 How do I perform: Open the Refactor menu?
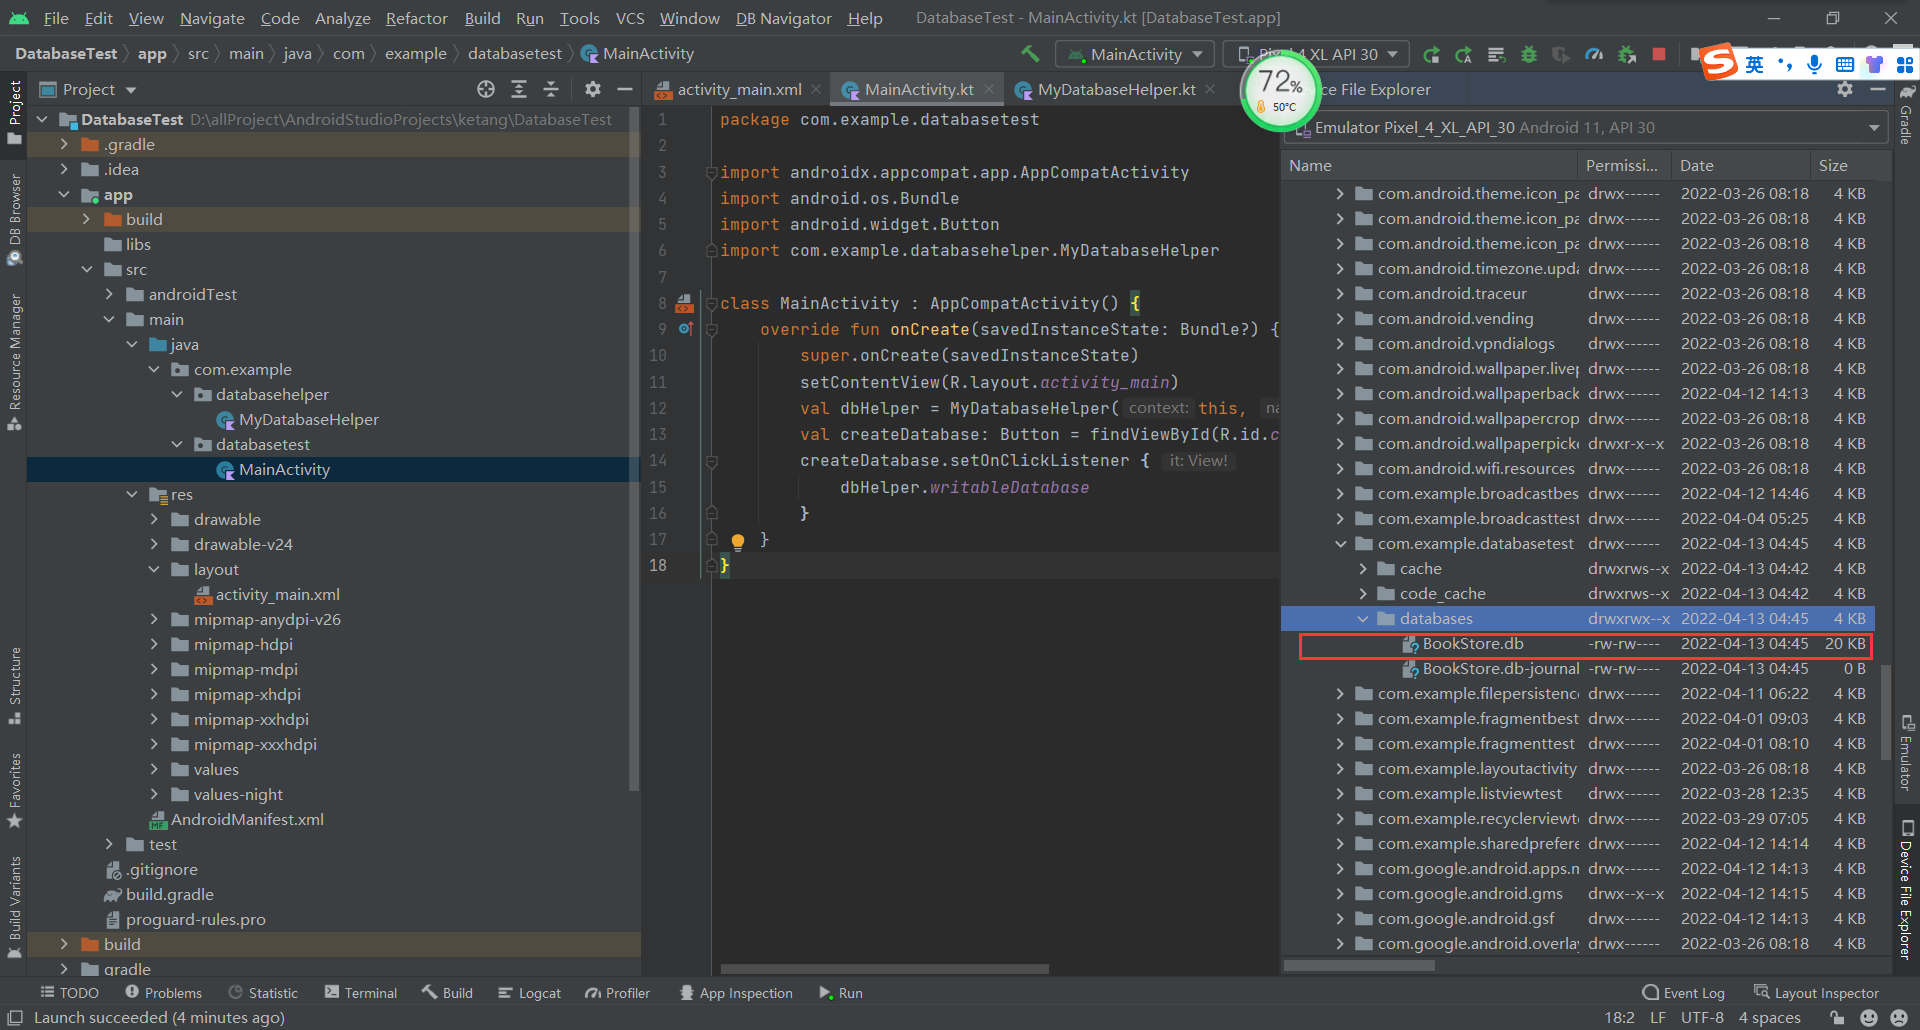[x=416, y=18]
